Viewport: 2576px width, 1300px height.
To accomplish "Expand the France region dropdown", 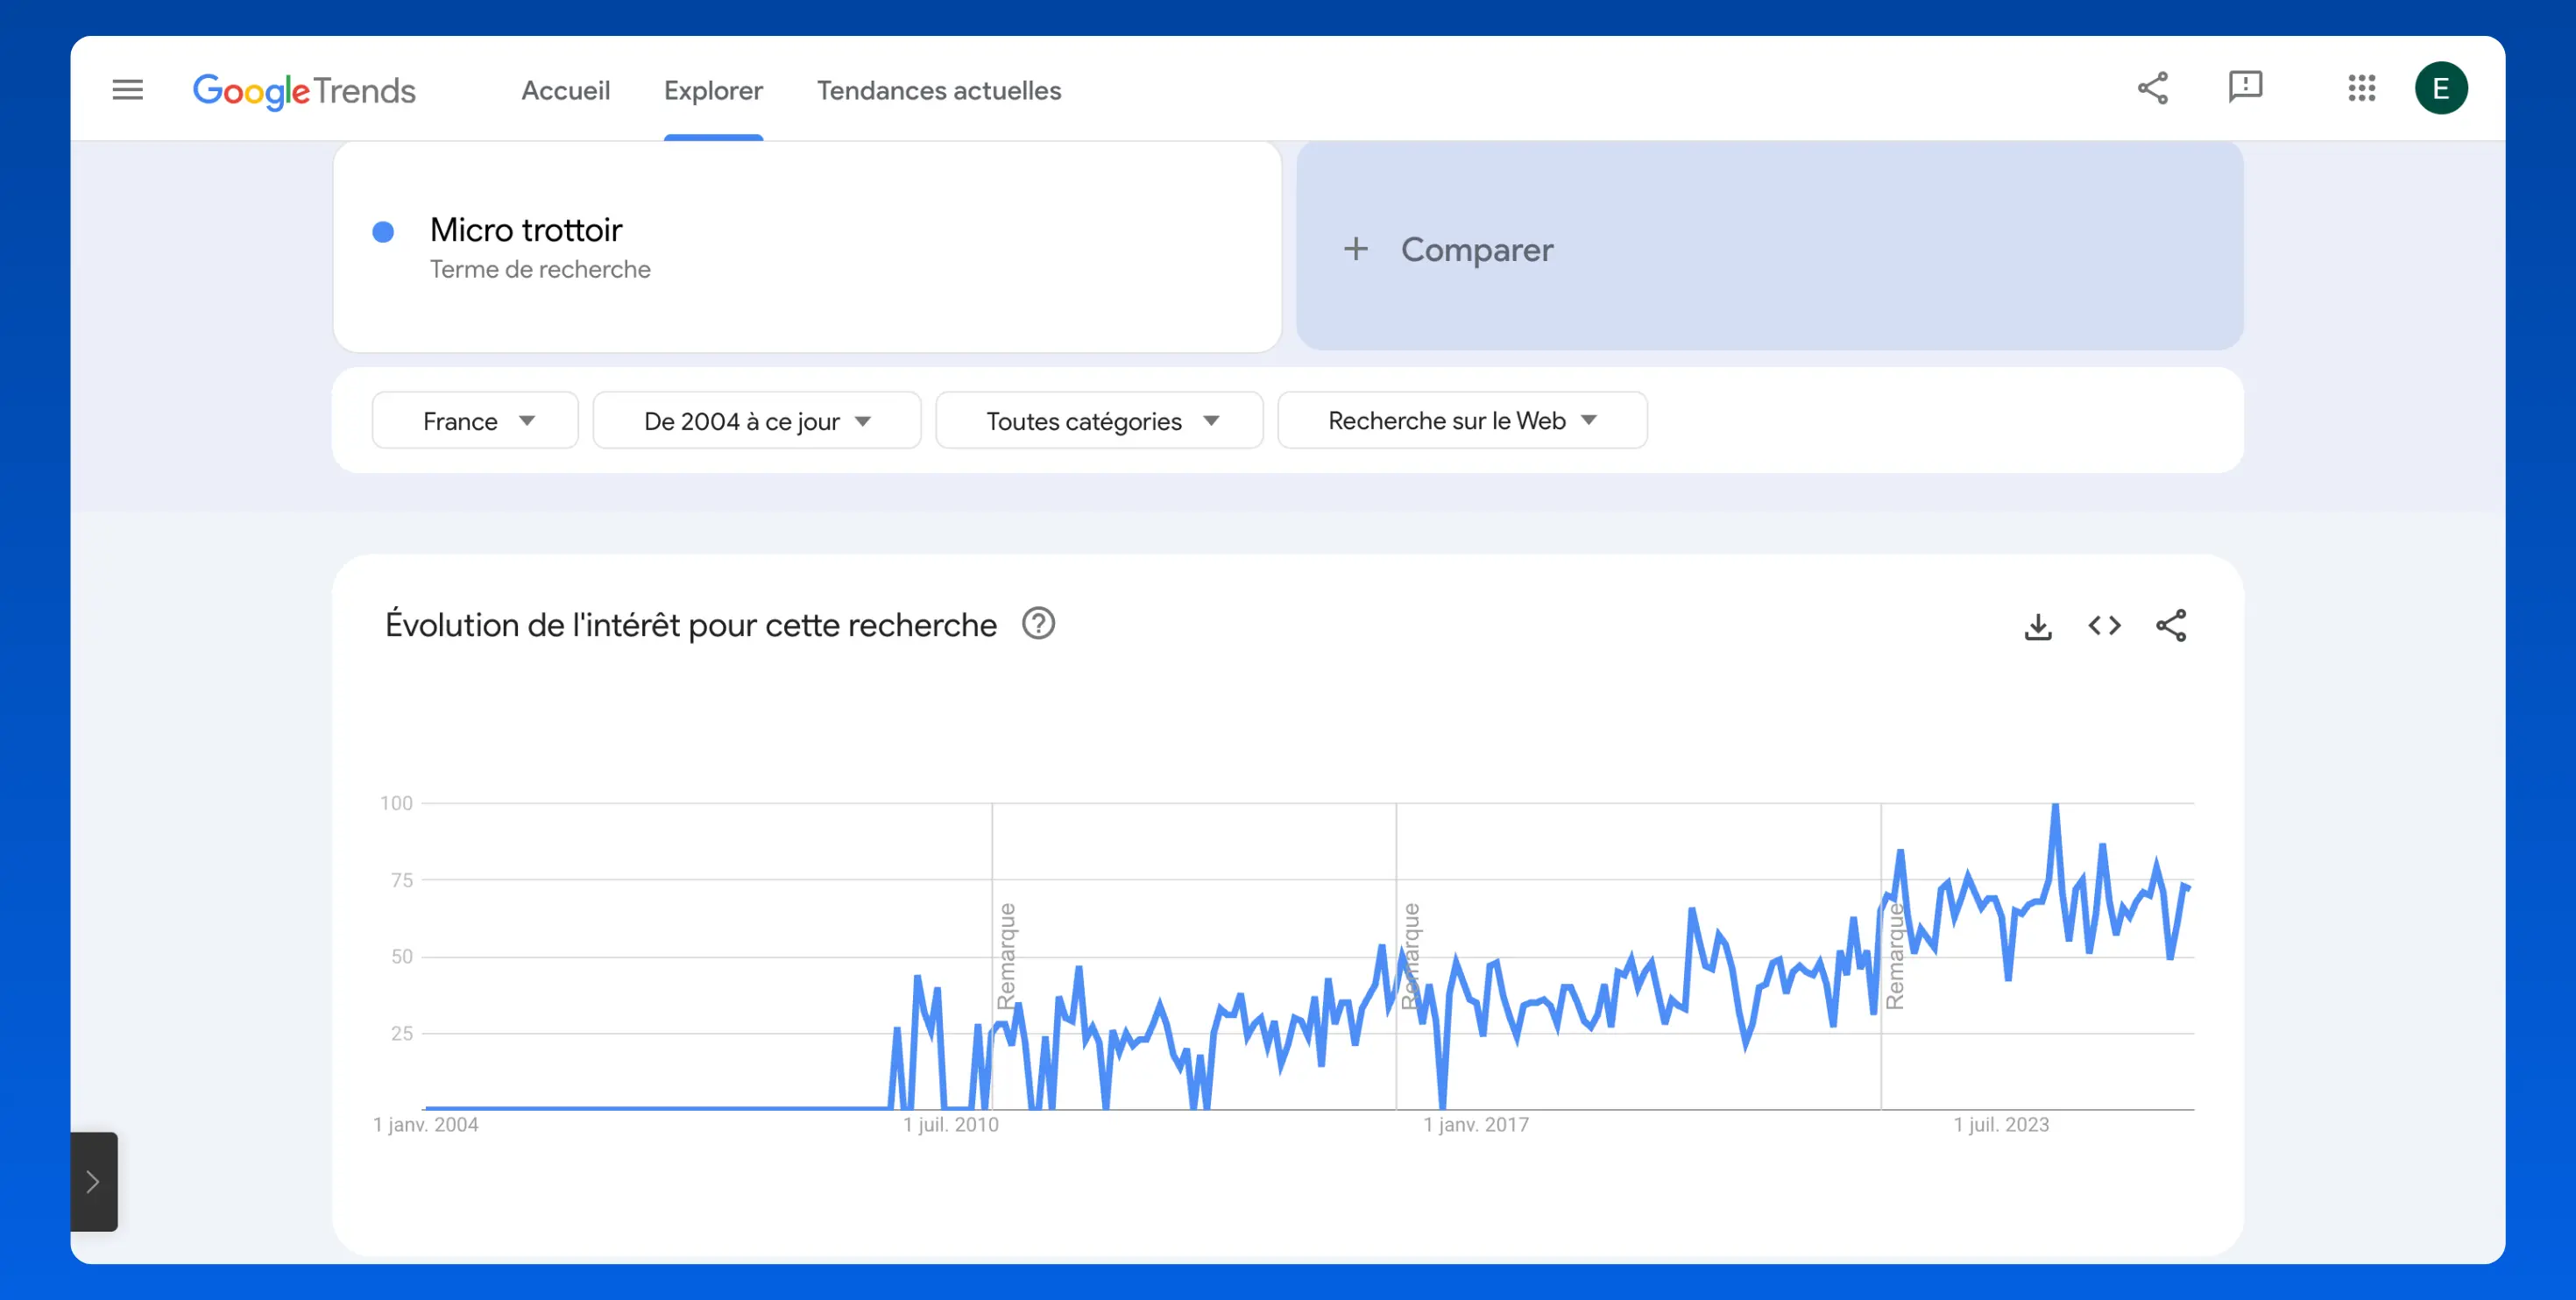I will pyautogui.click(x=475, y=421).
